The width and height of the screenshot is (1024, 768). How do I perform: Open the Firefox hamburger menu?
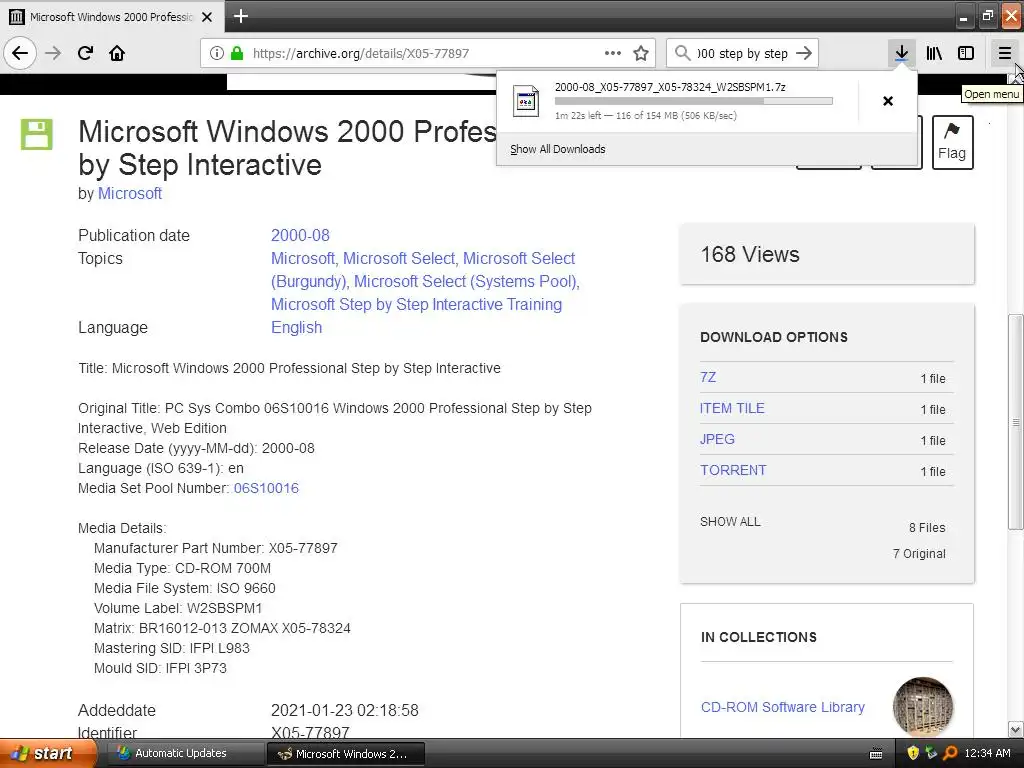[1004, 53]
